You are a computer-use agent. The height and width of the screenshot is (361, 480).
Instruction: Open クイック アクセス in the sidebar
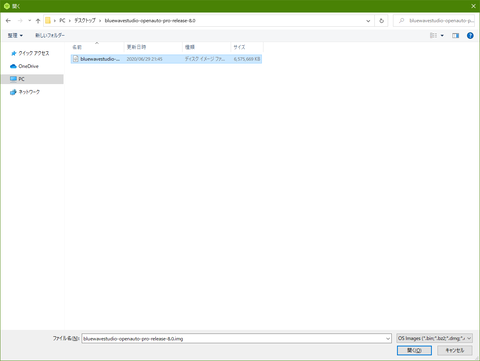(x=34, y=53)
